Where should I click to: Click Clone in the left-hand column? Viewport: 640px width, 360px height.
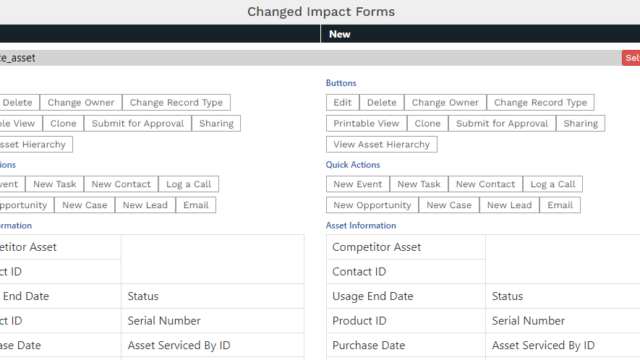point(63,123)
